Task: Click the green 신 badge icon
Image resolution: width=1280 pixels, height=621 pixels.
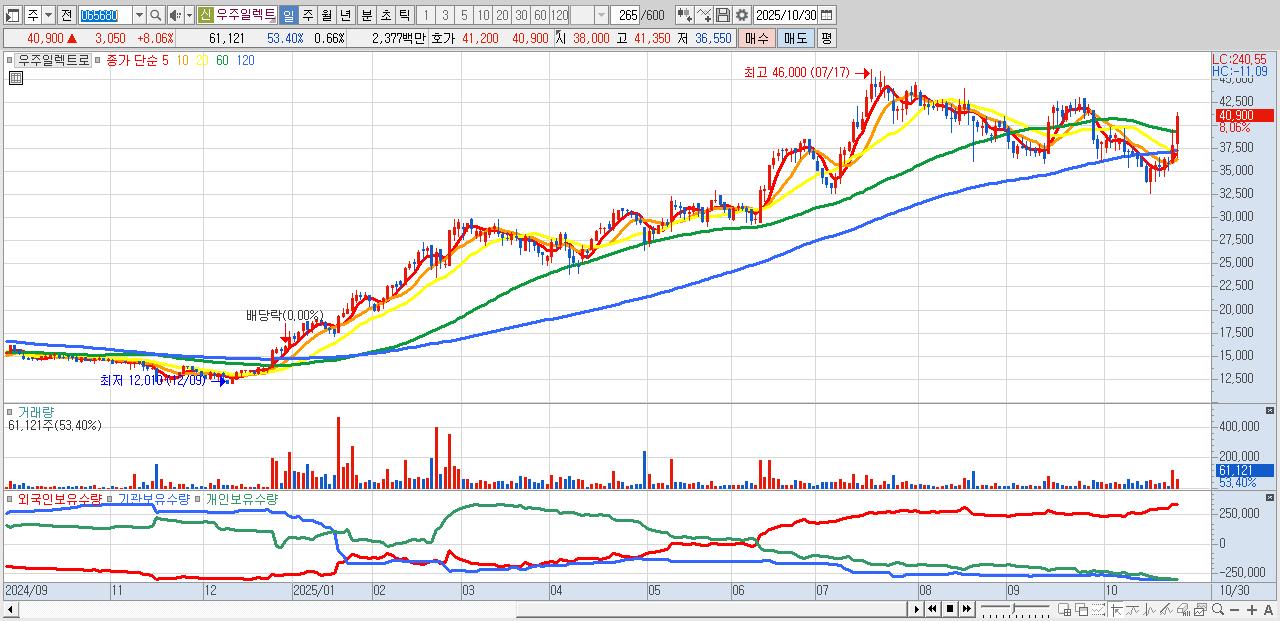Action: [205, 15]
